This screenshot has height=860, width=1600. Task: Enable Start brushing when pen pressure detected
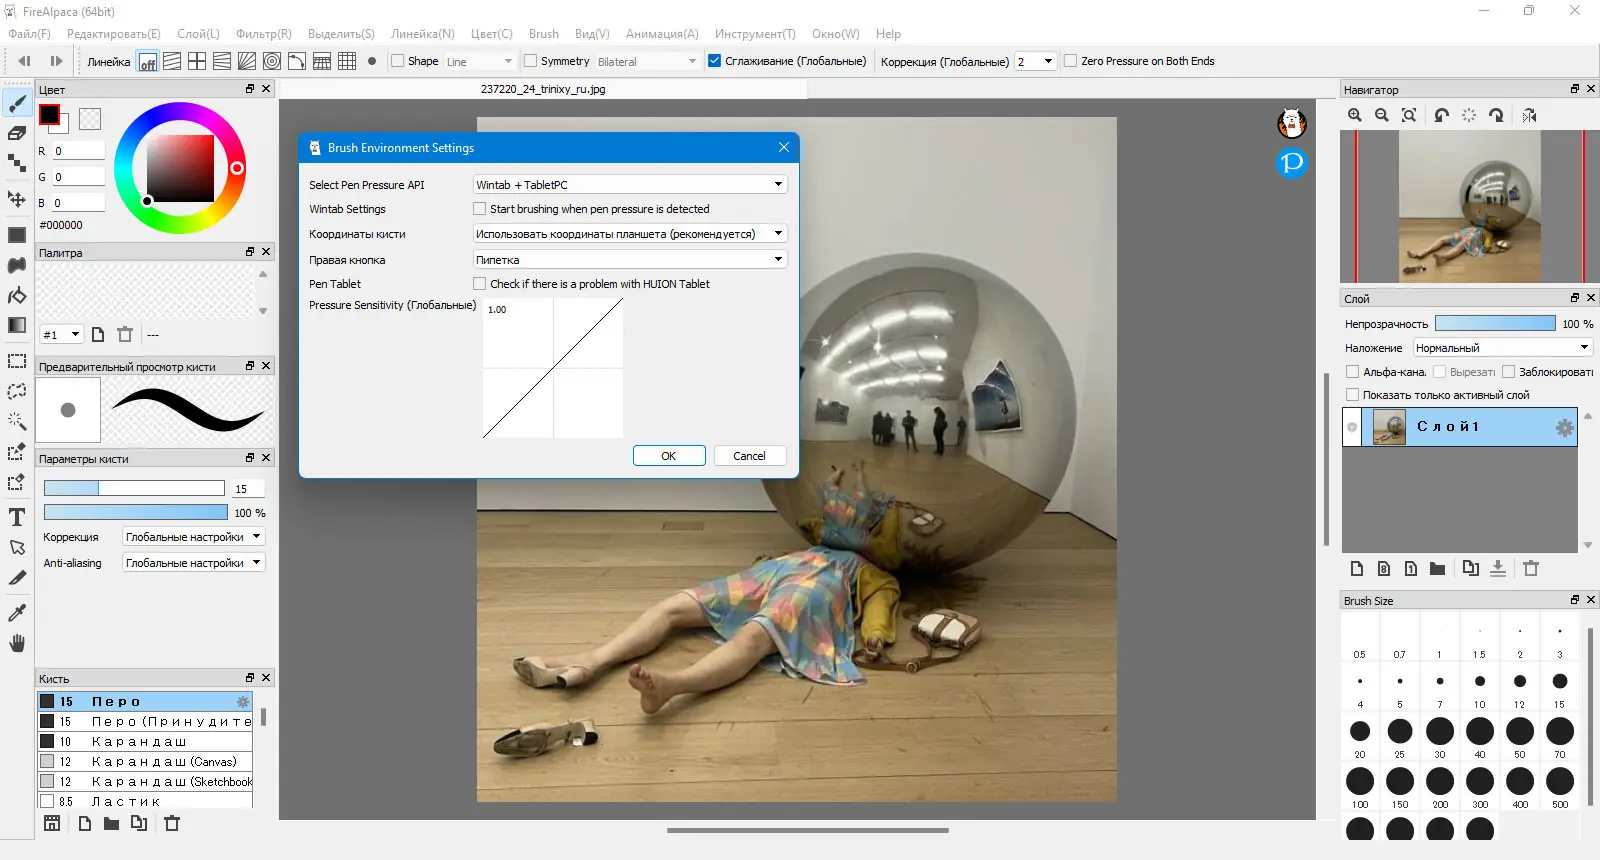[x=480, y=209]
